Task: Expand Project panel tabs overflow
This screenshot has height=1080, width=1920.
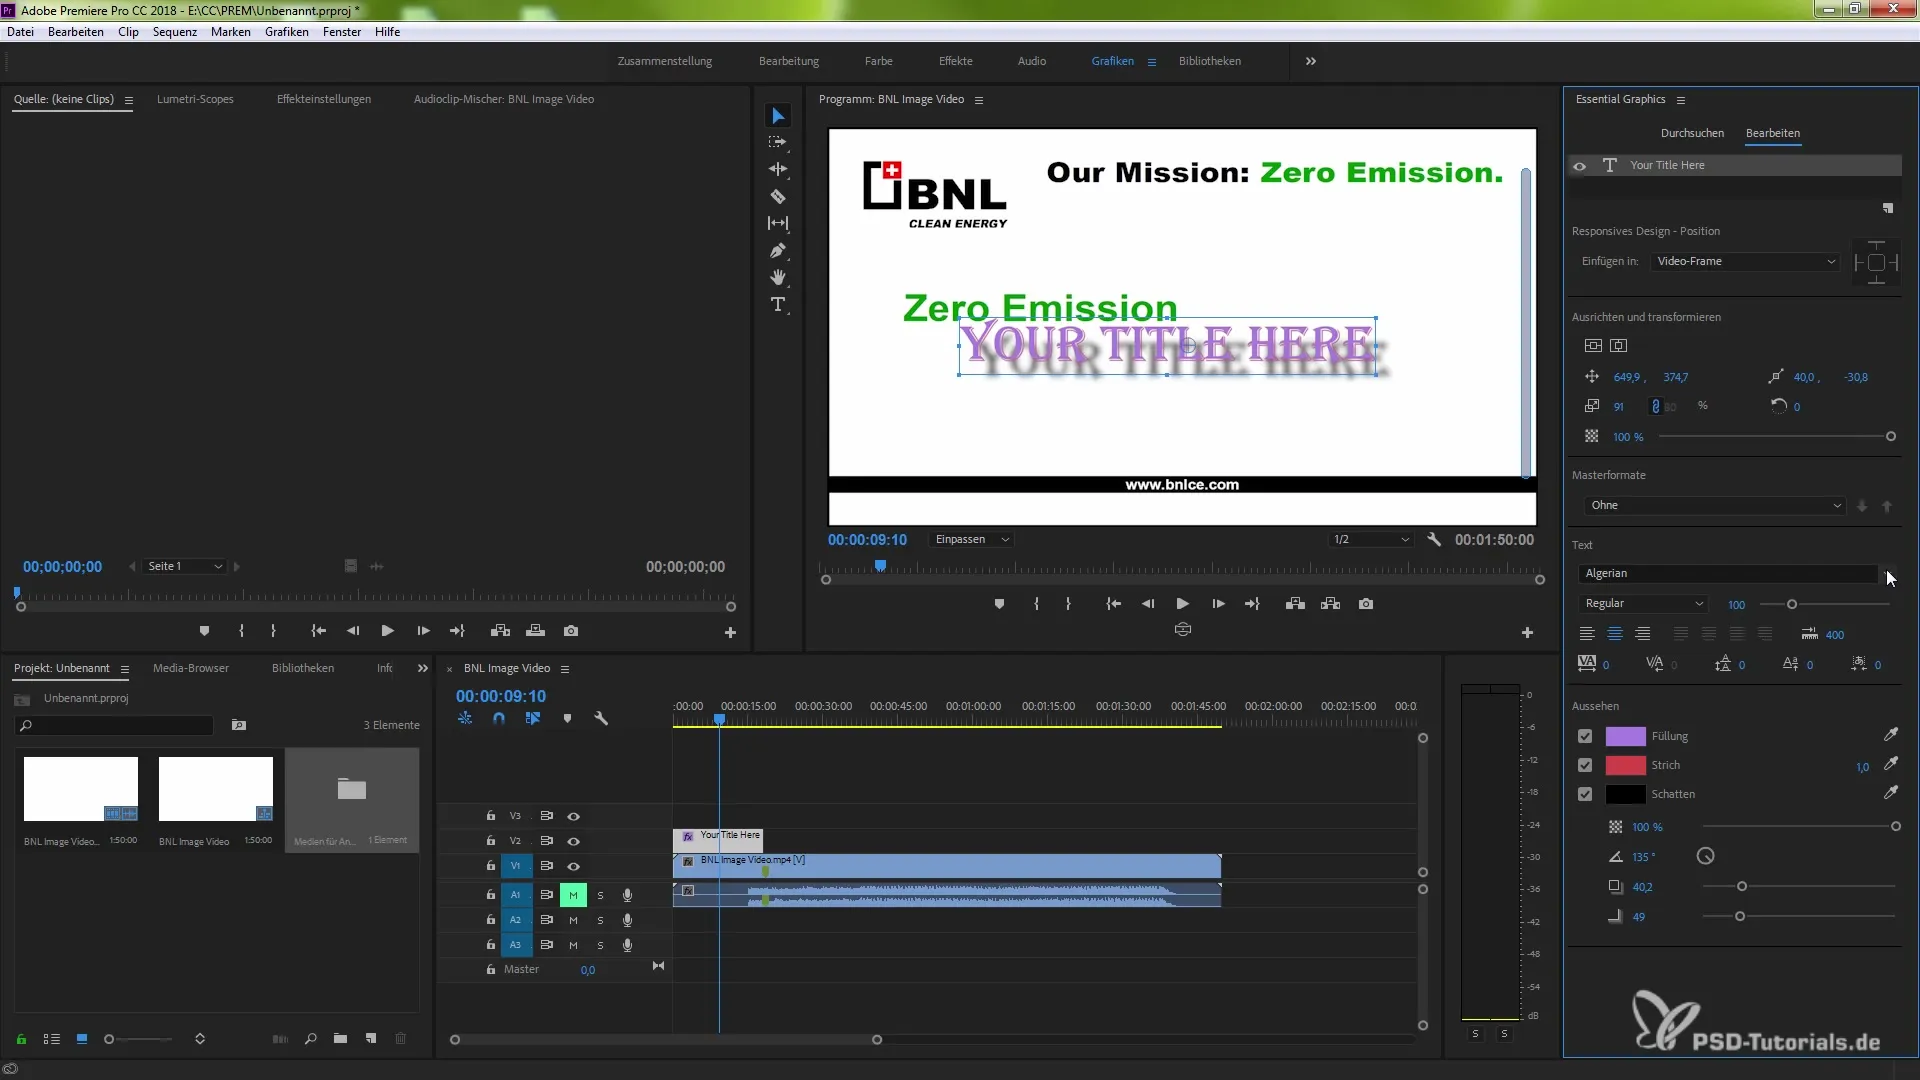Action: (423, 668)
